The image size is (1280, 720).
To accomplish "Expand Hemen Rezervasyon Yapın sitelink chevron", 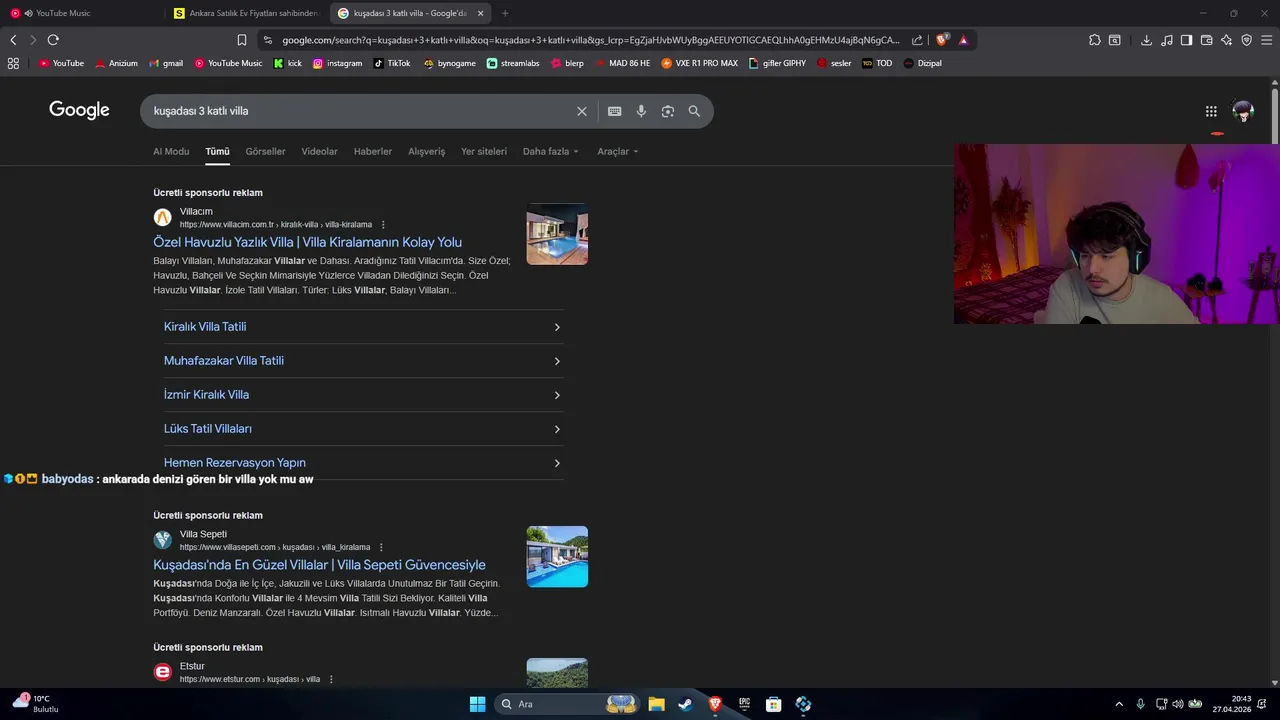I will [x=557, y=464].
